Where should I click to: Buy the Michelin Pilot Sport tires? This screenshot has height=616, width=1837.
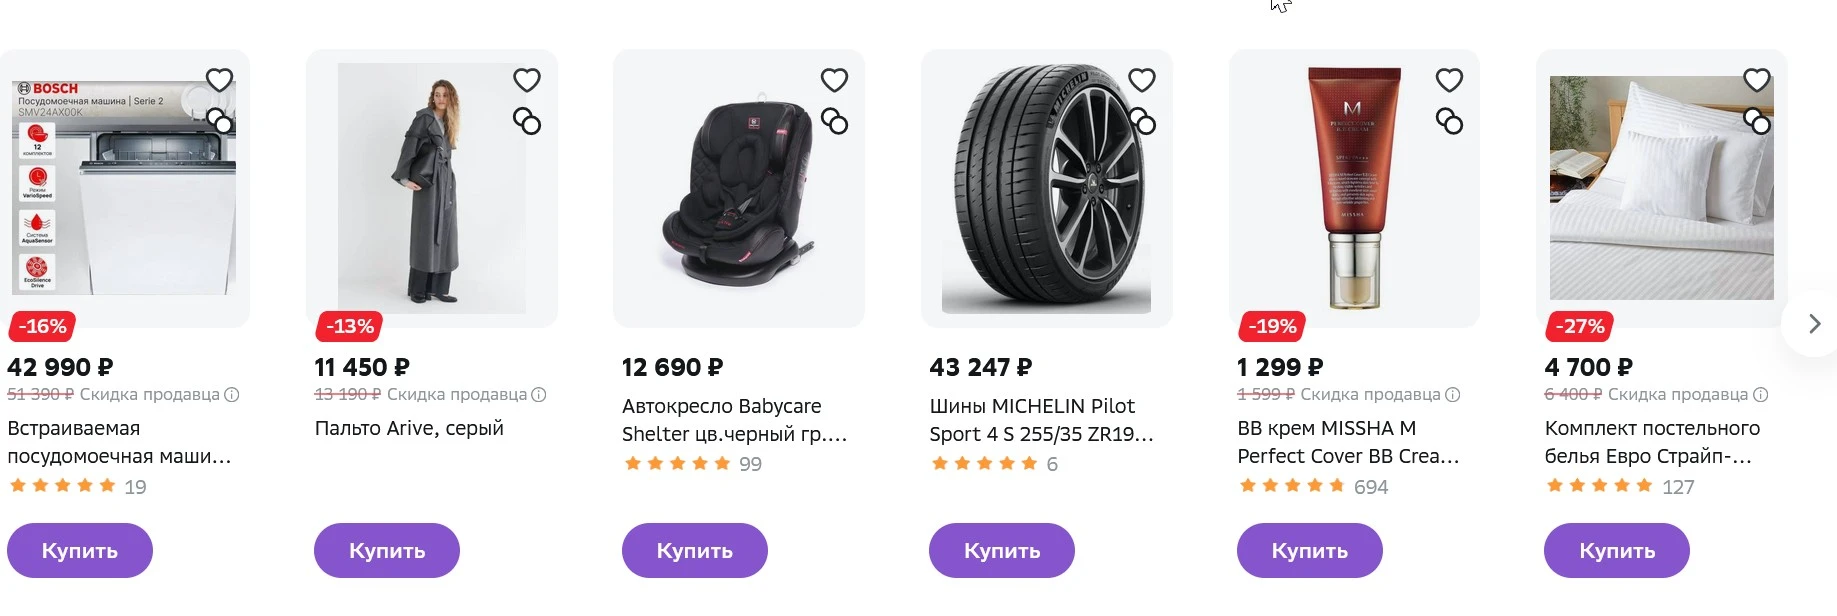click(1002, 550)
